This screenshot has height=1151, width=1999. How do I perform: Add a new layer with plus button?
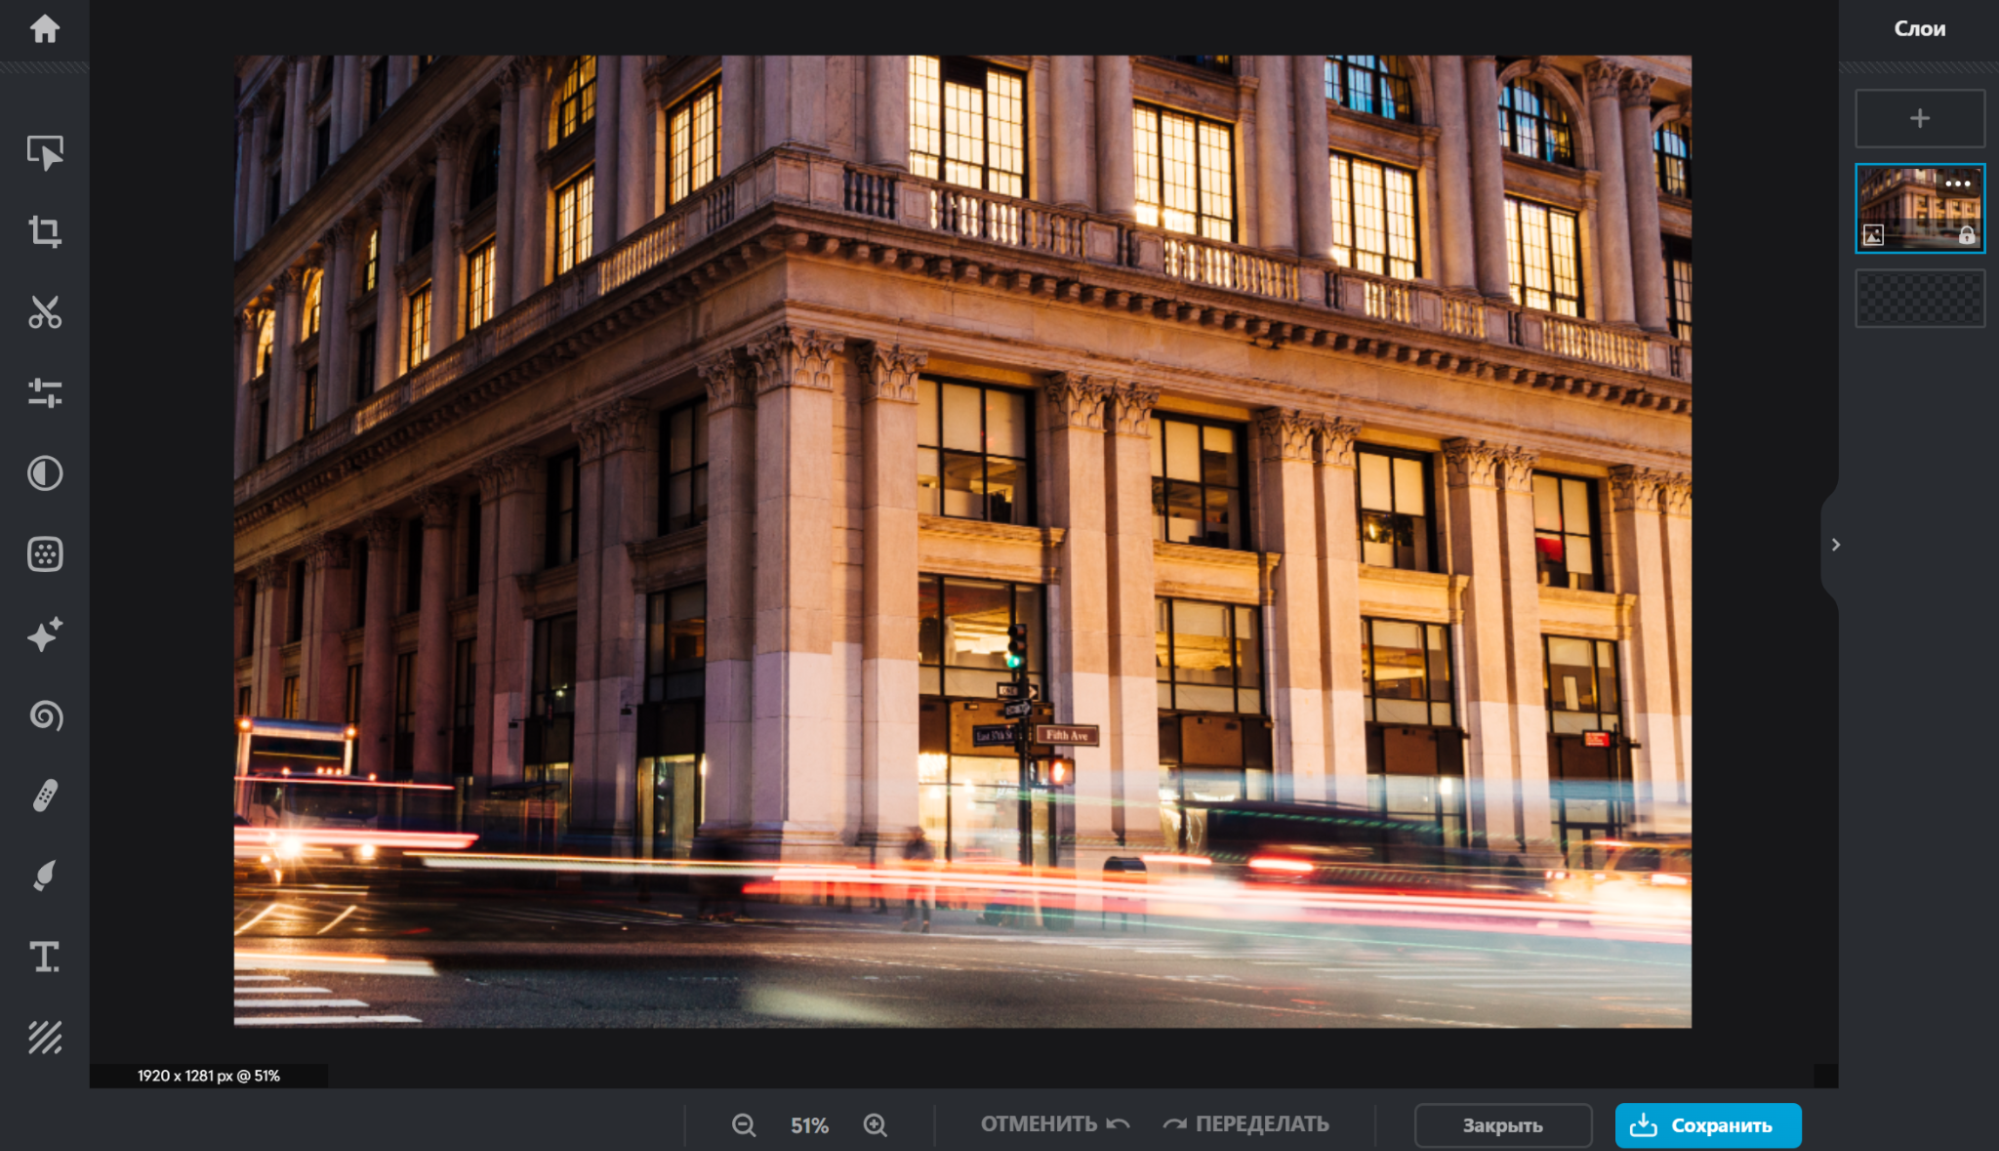coord(1919,119)
